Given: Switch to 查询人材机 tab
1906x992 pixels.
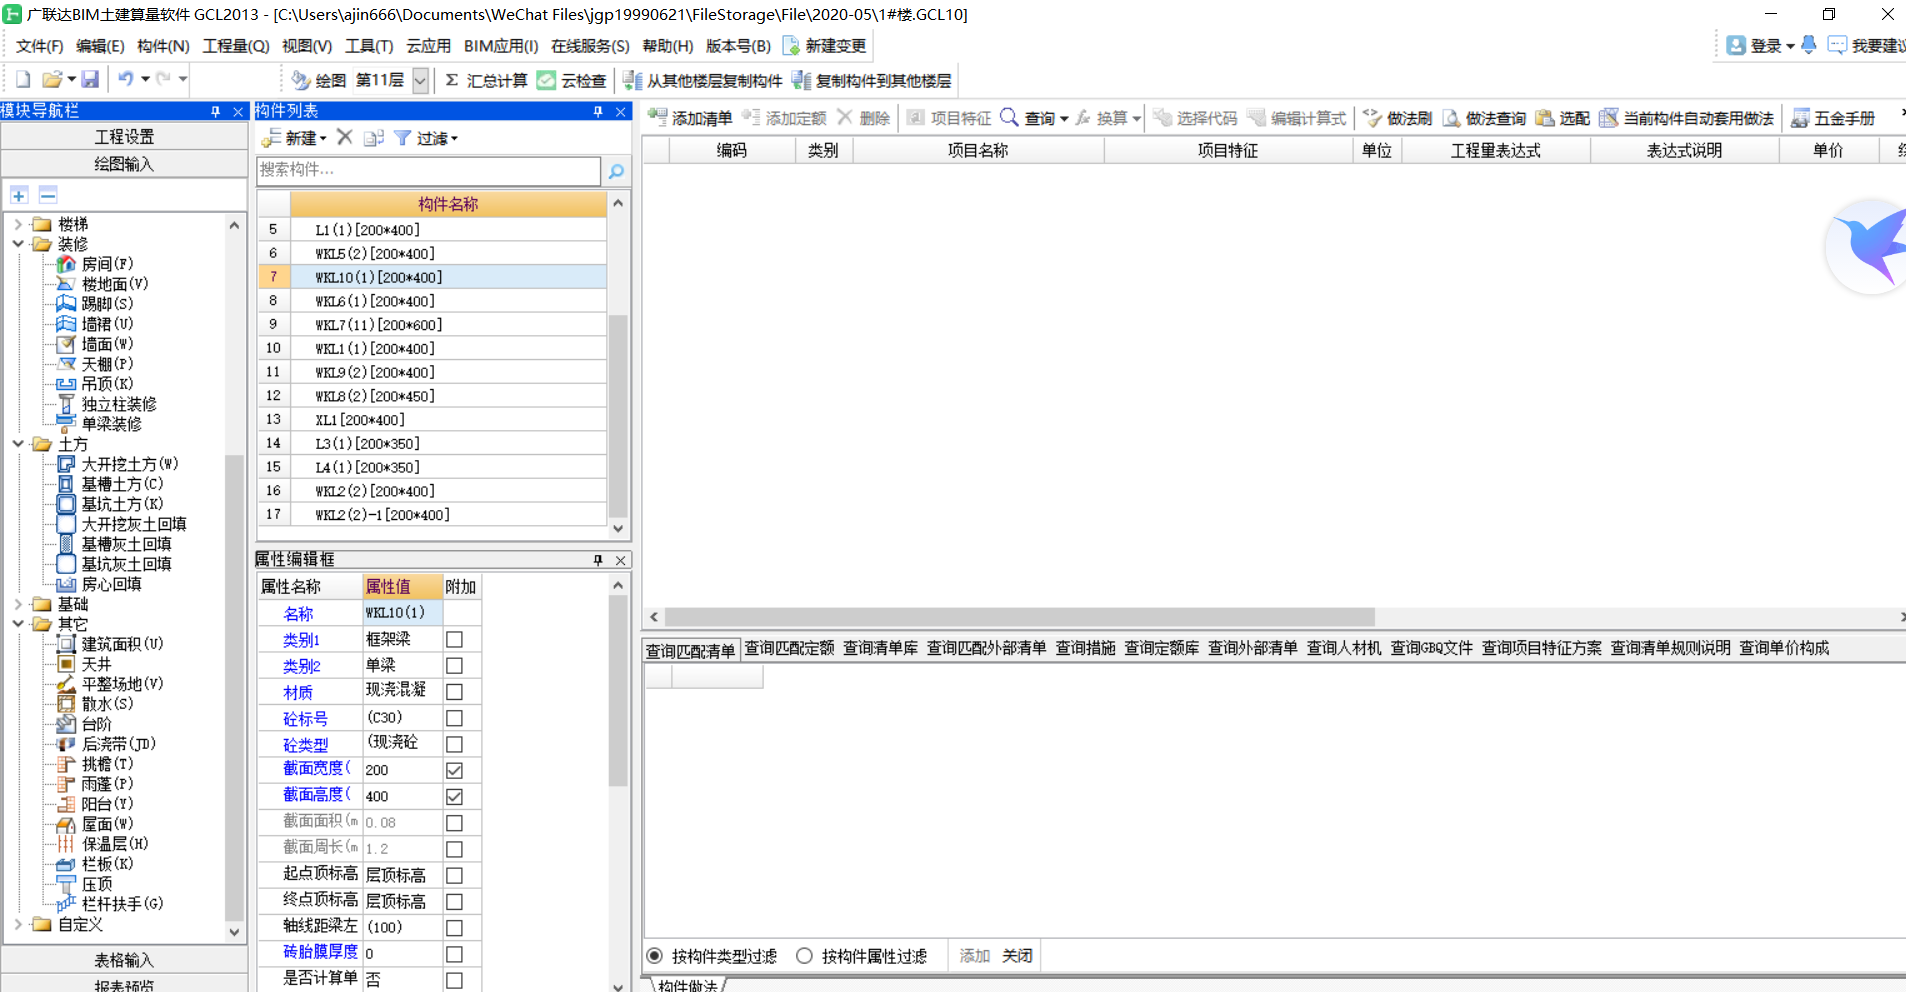Looking at the screenshot, I should pyautogui.click(x=1344, y=649).
